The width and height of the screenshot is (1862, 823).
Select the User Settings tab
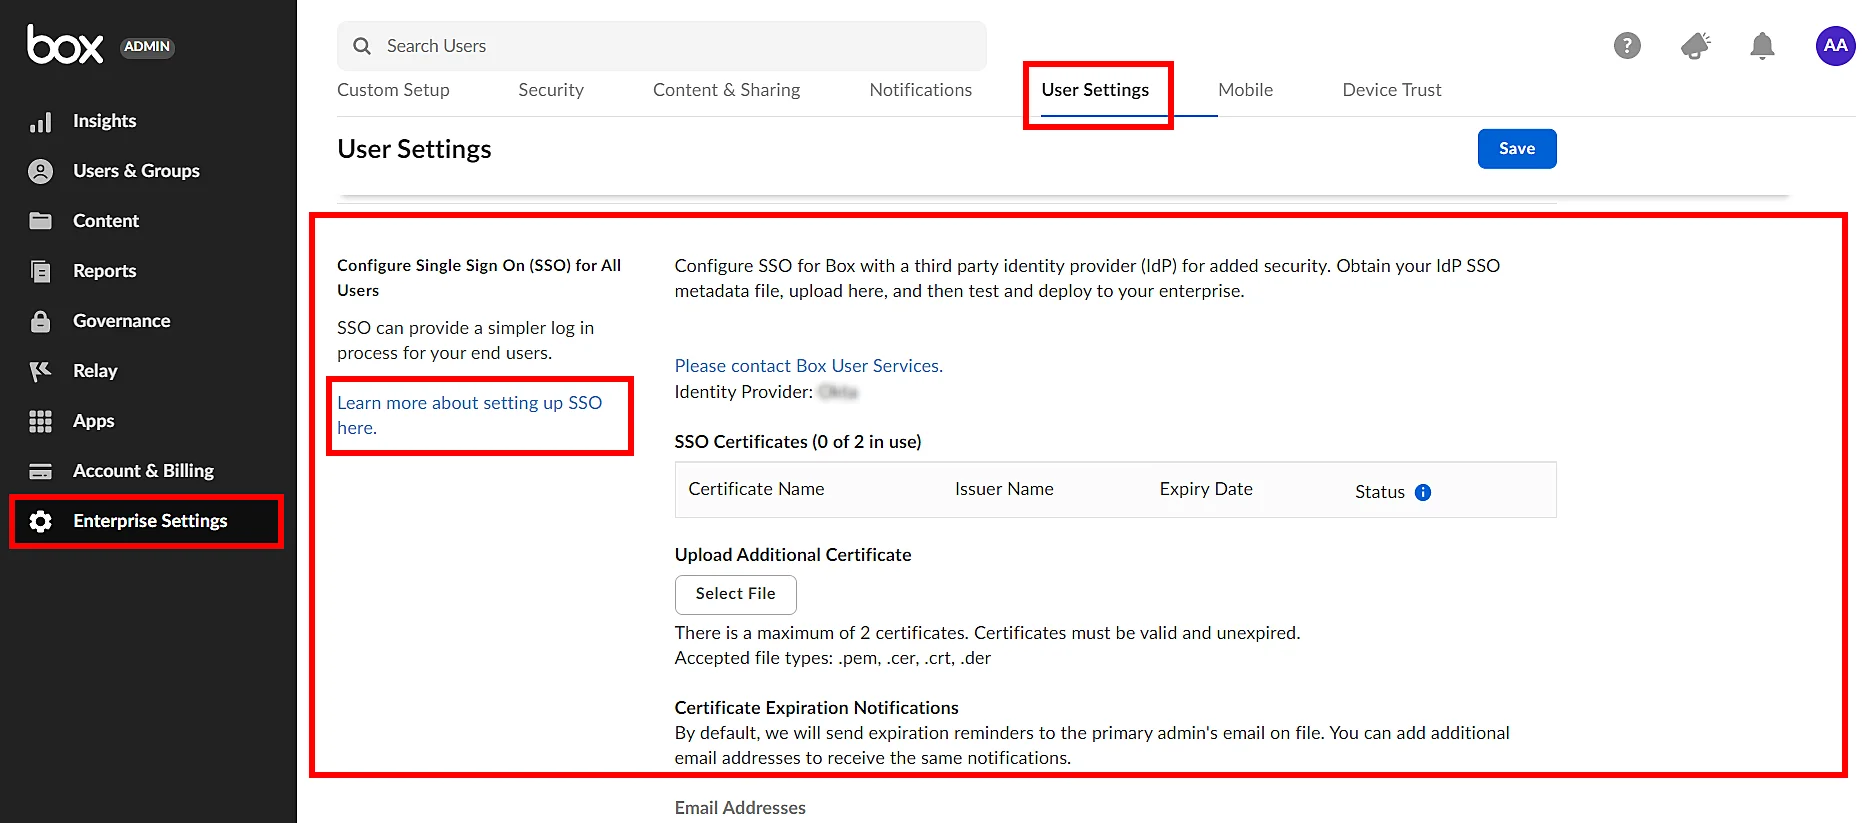[1095, 90]
